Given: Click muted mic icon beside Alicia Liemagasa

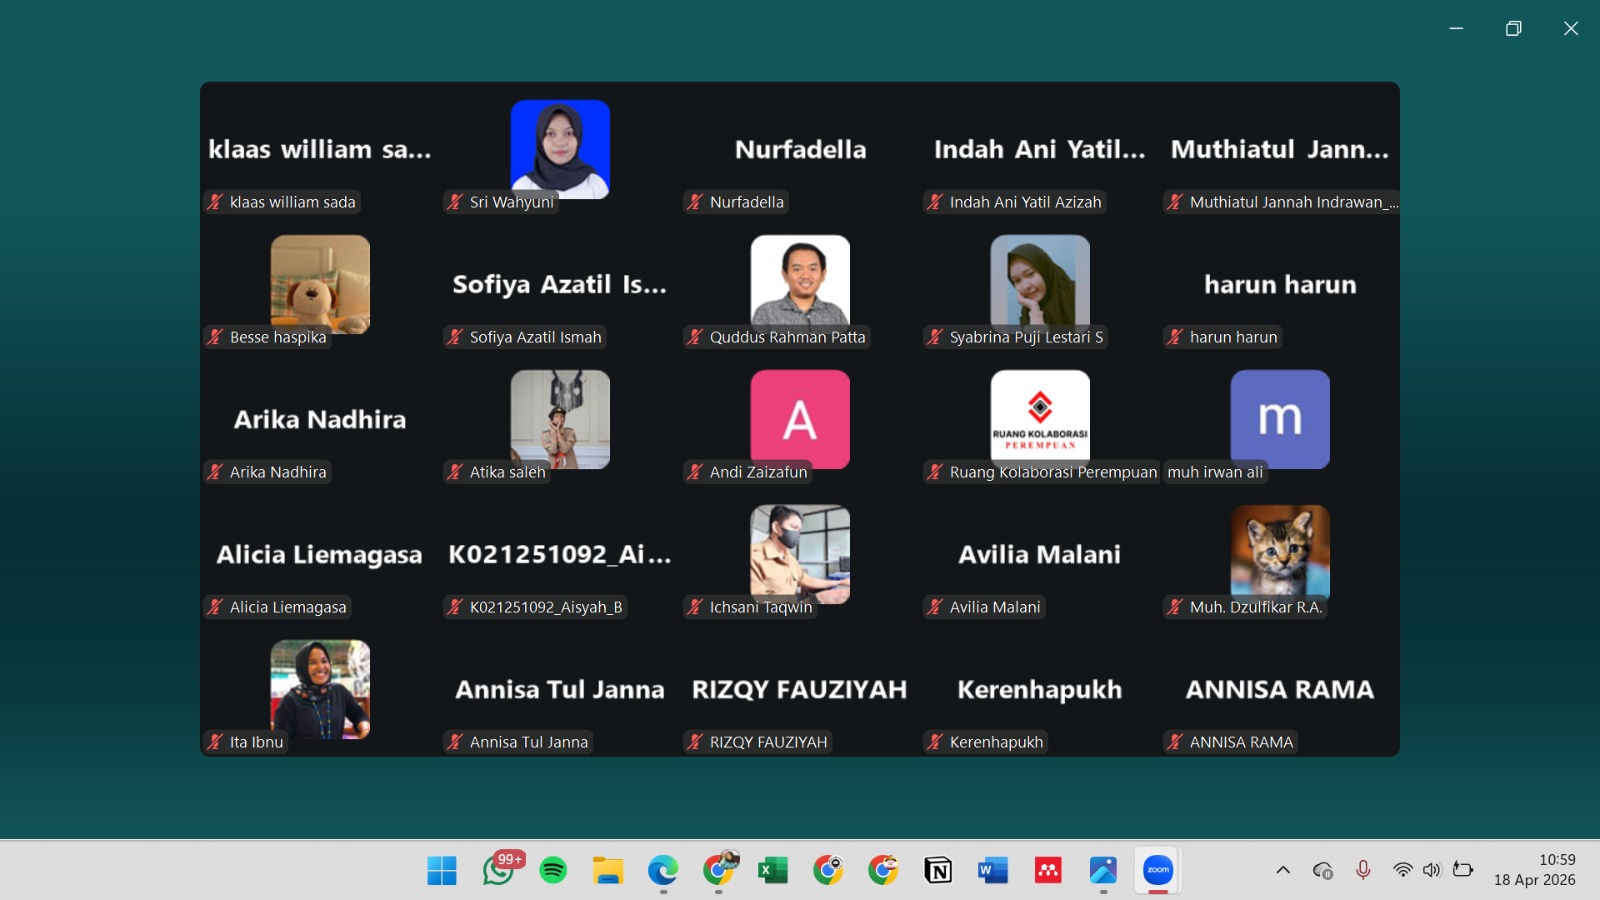Looking at the screenshot, I should pyautogui.click(x=215, y=607).
